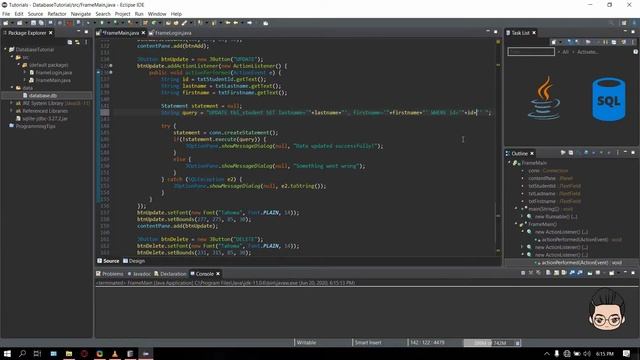Toggle Link with Editor in Package Explorer
640x360 pixels.
click(77, 42)
